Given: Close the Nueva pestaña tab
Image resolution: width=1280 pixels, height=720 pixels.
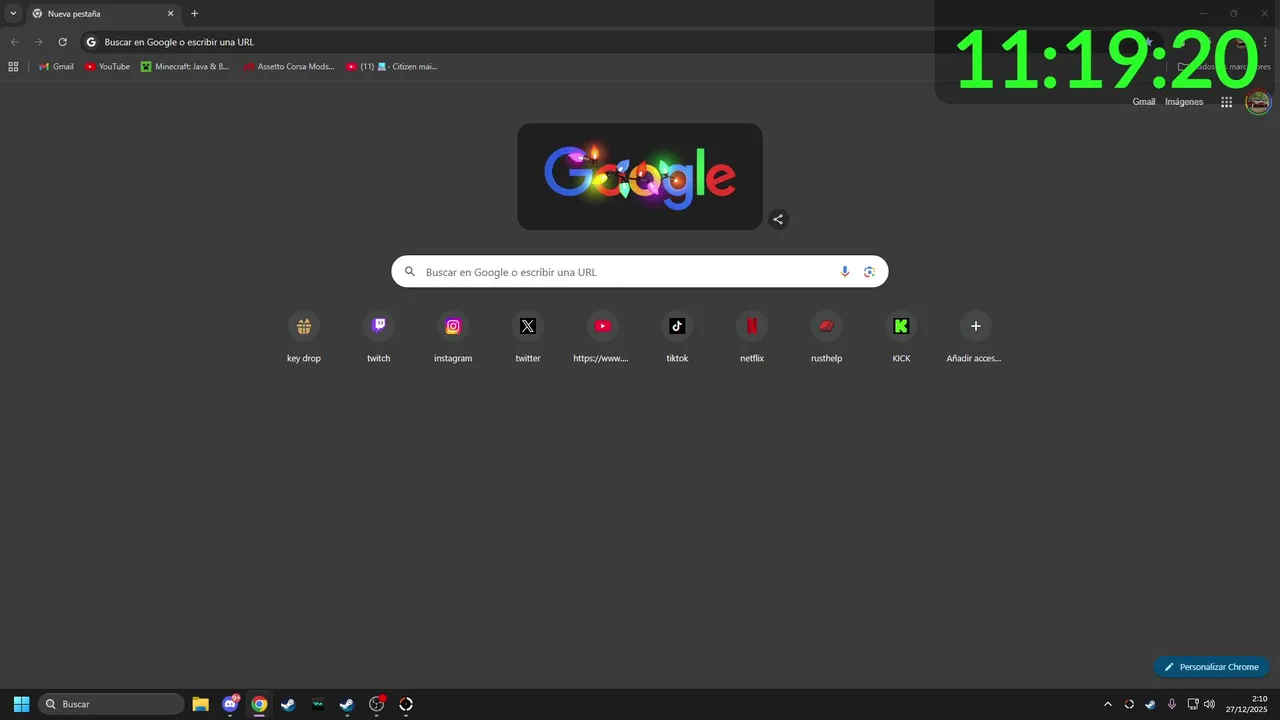Looking at the screenshot, I should (x=170, y=14).
